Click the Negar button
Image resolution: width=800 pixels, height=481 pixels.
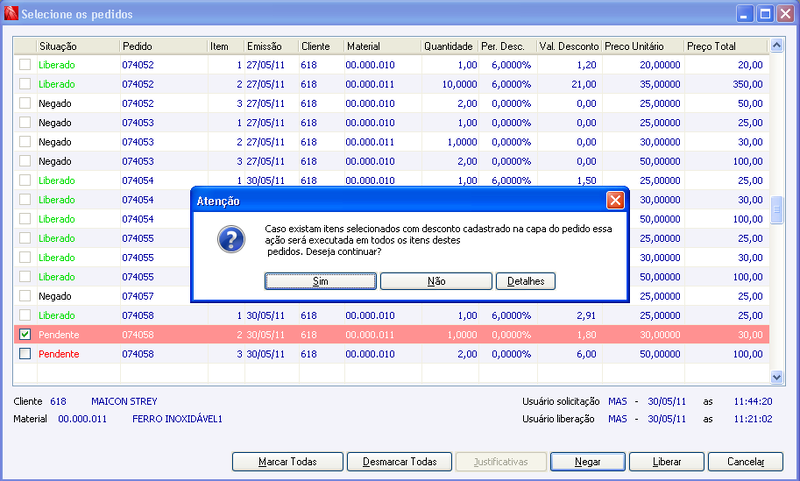[x=588, y=462]
